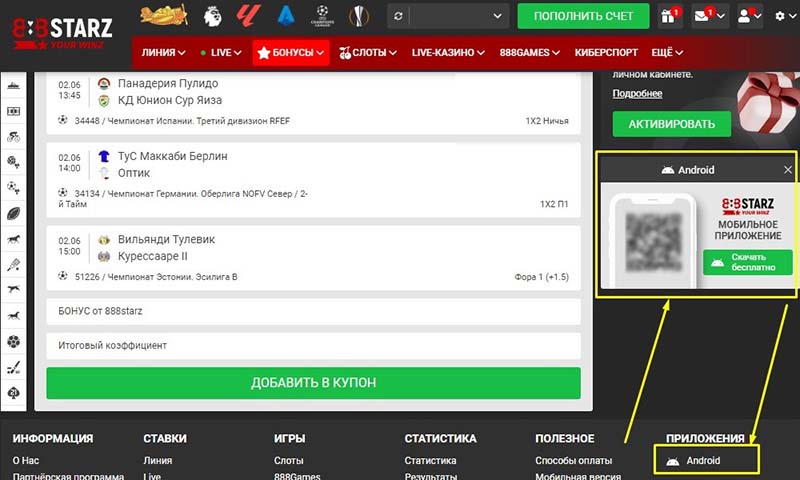Click the Панадерия Пулидо team logo
The image size is (800, 480).
(104, 83)
